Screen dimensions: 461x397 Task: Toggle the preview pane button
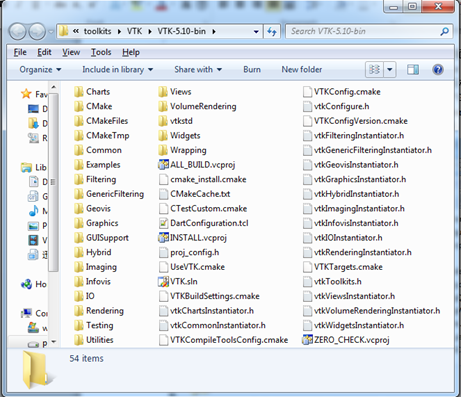point(413,70)
